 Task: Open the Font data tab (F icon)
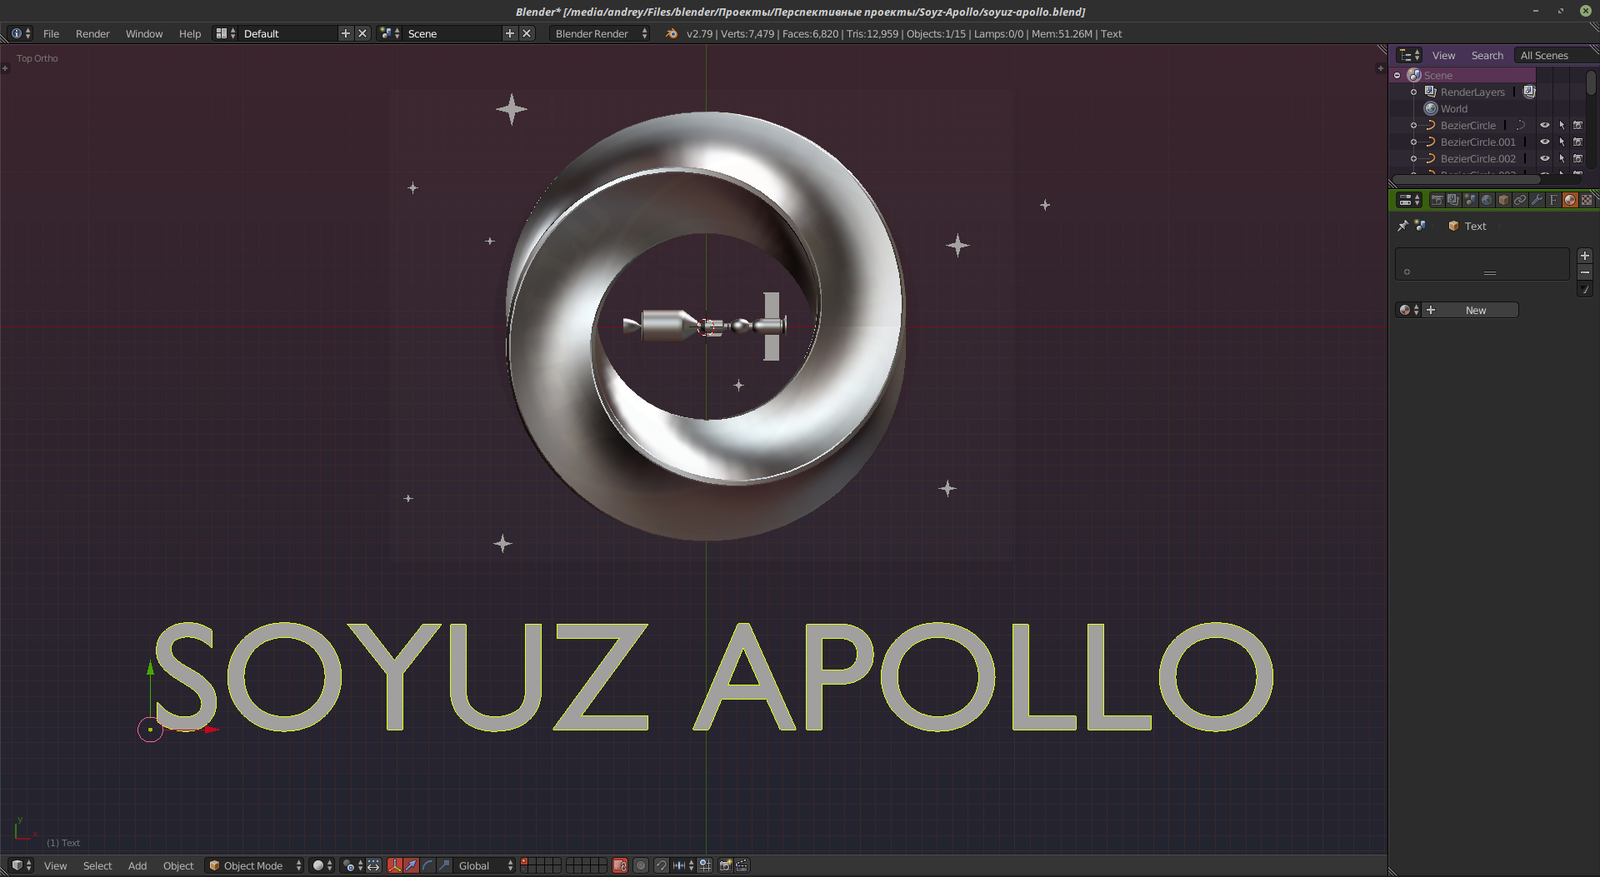click(1553, 200)
